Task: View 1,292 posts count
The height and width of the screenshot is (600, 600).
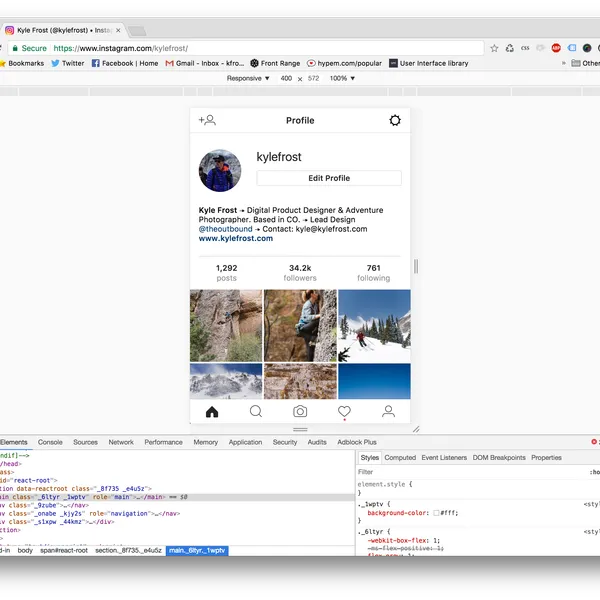Action: (x=227, y=273)
